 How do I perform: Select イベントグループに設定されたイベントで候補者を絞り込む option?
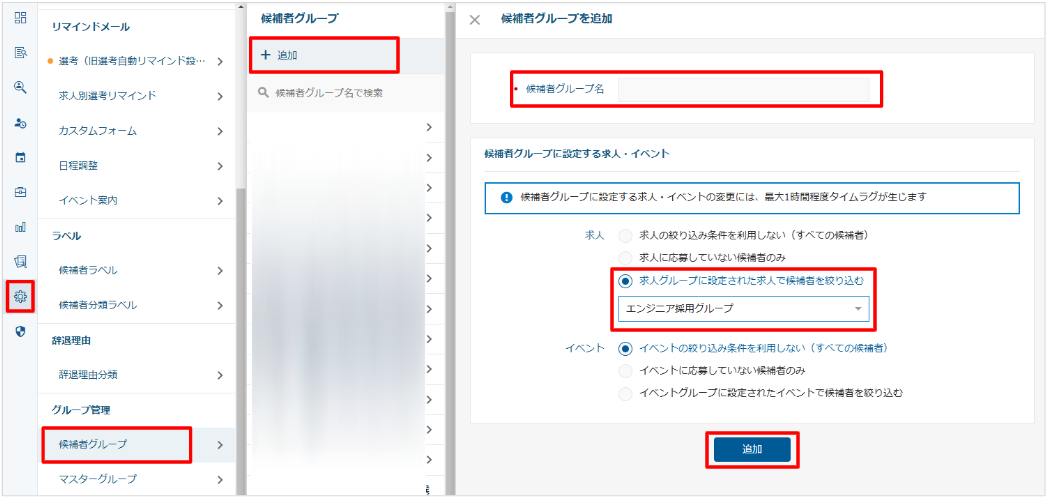pos(625,393)
